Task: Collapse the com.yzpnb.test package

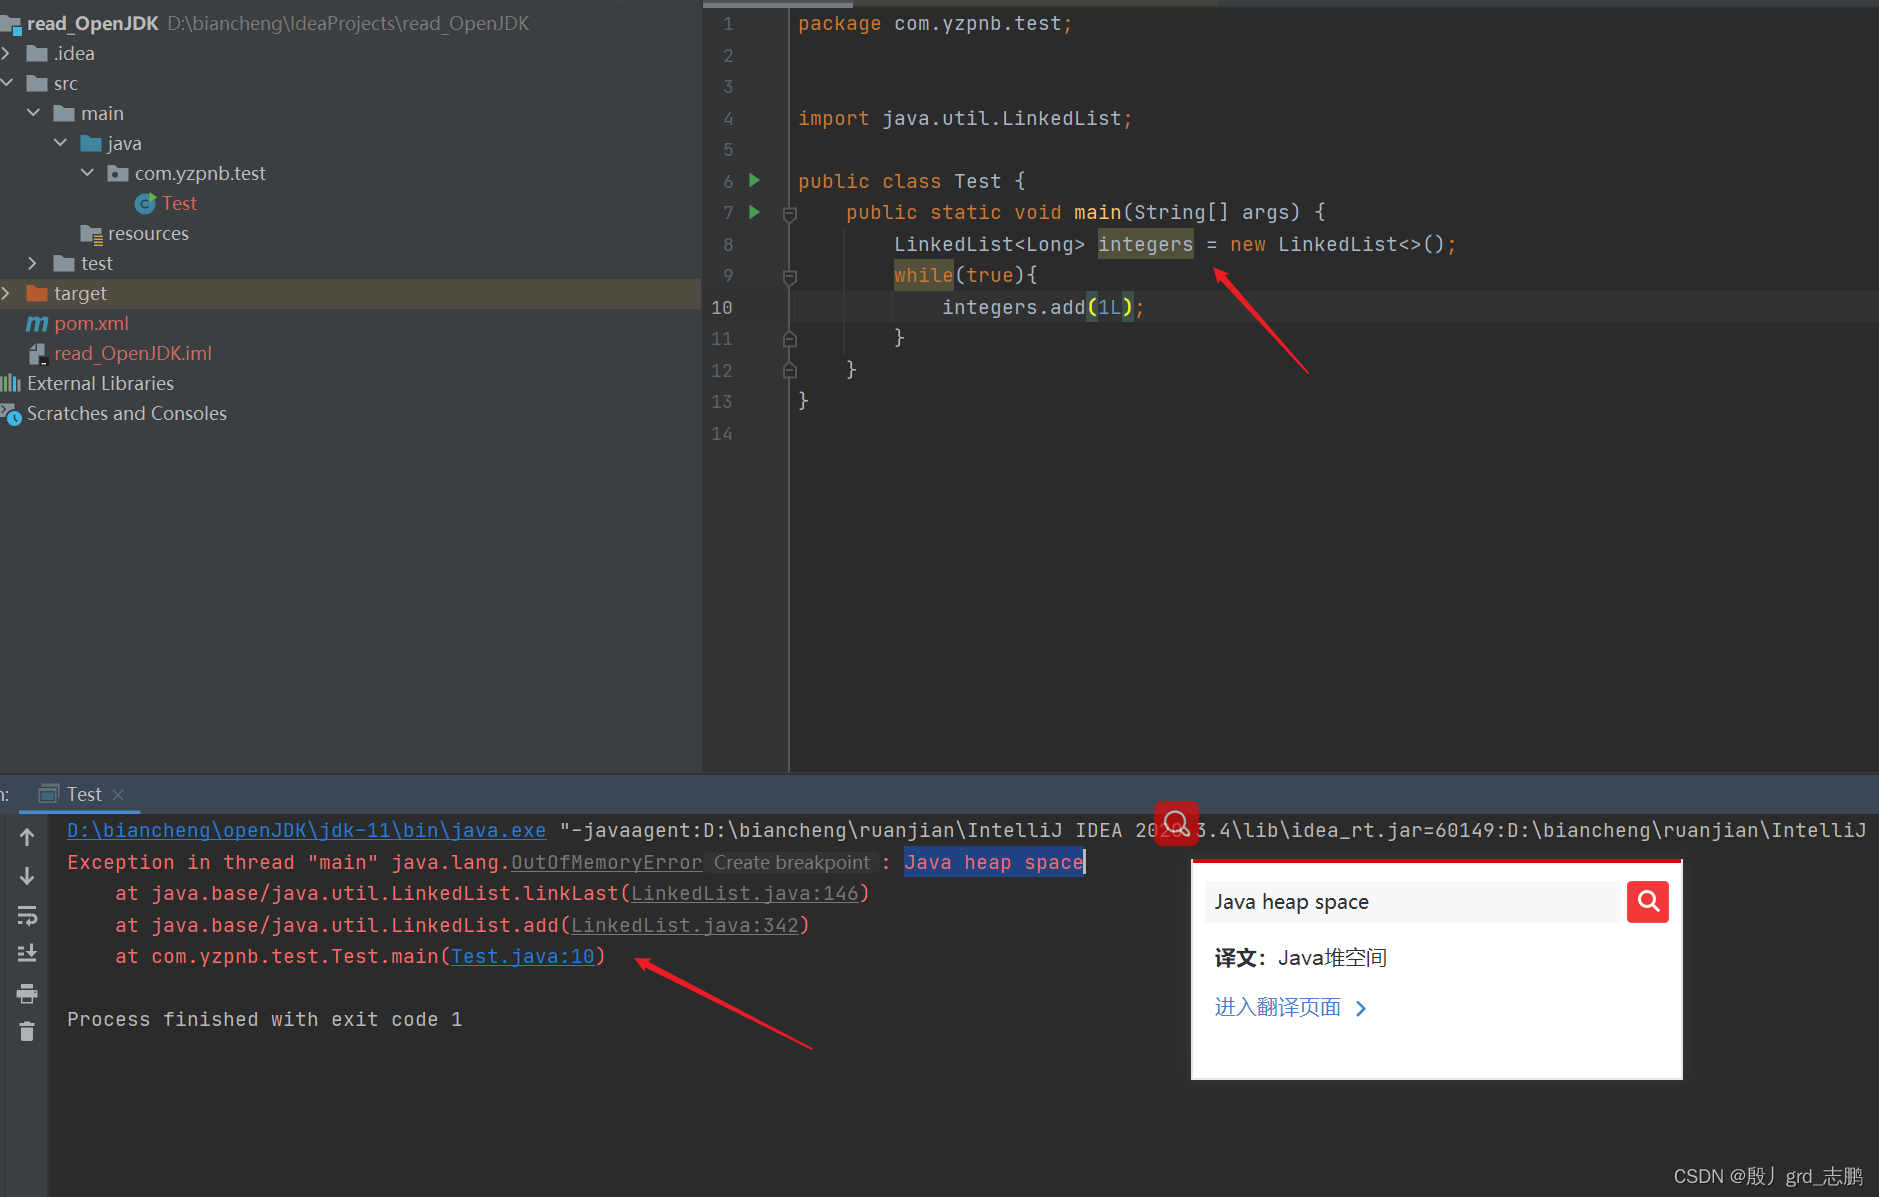Action: [87, 173]
